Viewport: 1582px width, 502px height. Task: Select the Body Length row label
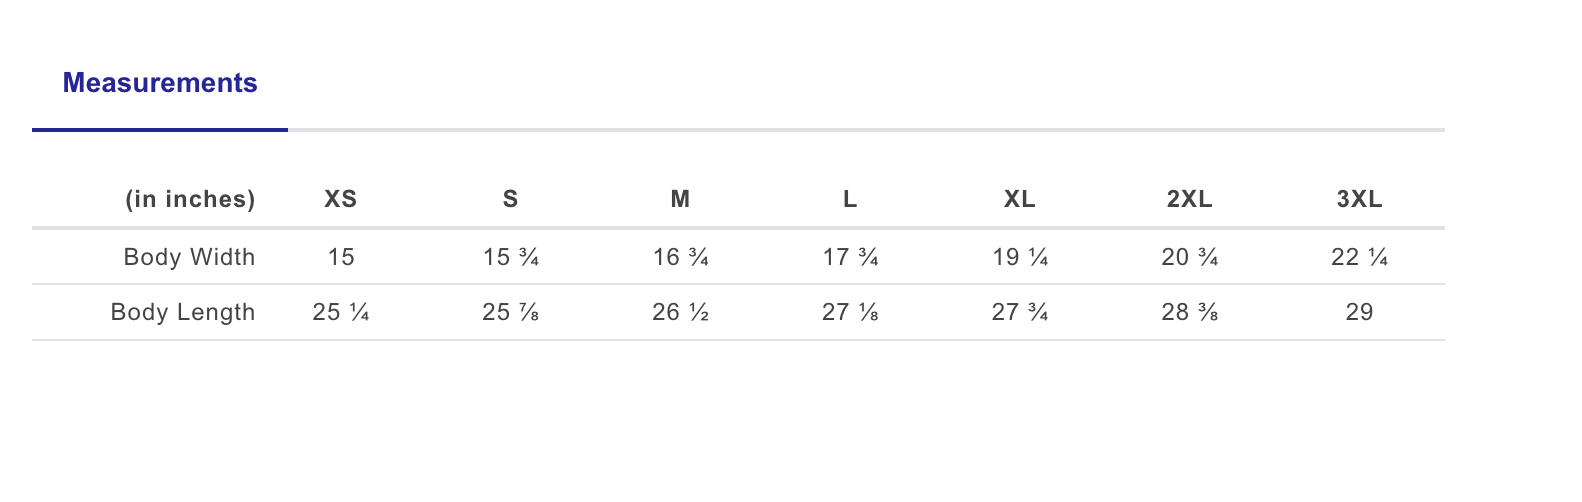pyautogui.click(x=183, y=312)
